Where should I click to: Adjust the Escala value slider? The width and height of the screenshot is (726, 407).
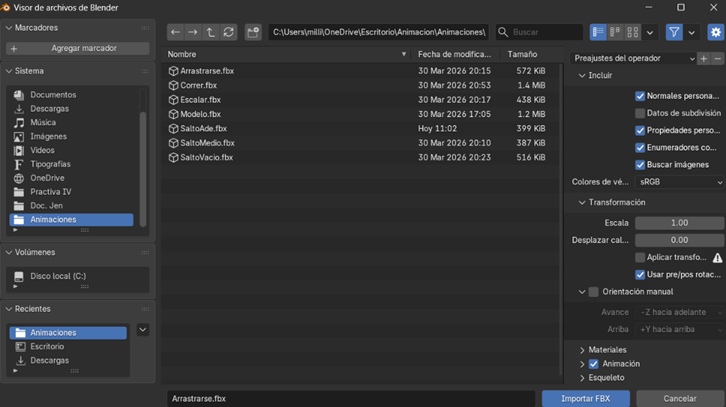[679, 223]
